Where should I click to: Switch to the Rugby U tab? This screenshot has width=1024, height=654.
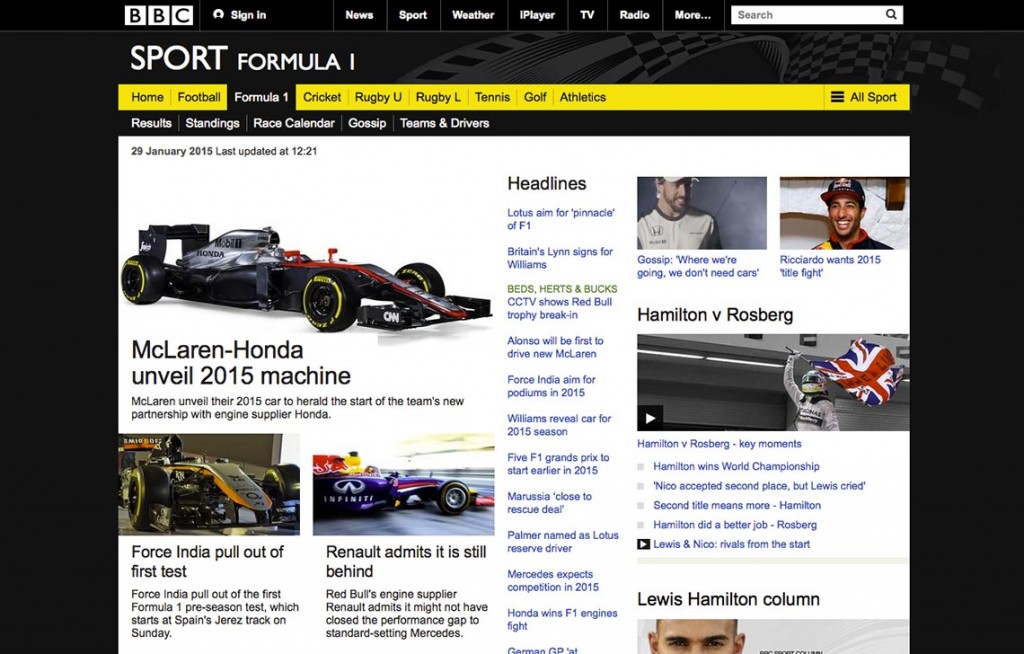click(x=378, y=97)
